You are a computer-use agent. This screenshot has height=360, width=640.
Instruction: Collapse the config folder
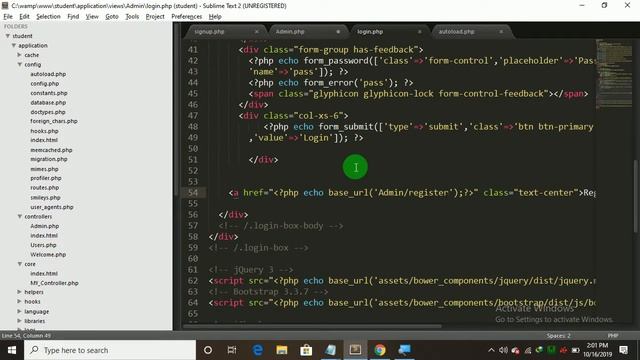coord(19,64)
